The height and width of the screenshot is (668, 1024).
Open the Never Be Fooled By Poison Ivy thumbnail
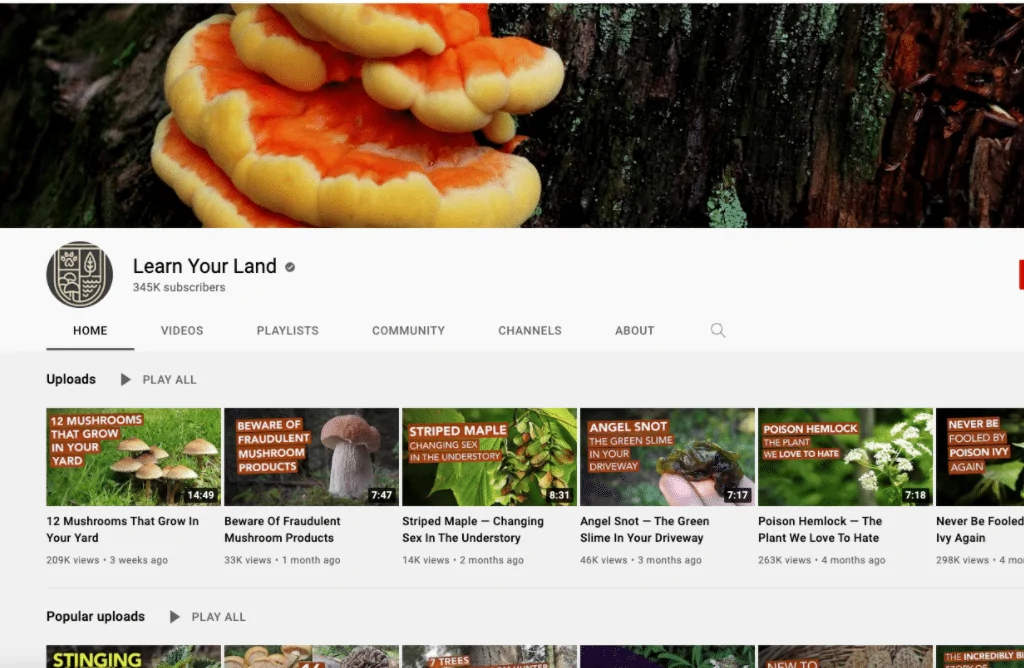(x=980, y=457)
